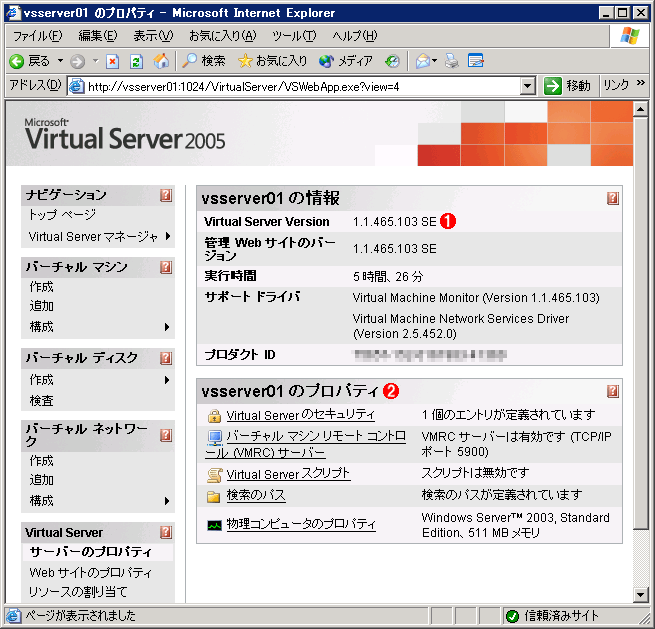This screenshot has height=629, width=655.
Task: Click the Stop loading icon
Action: coord(112,61)
